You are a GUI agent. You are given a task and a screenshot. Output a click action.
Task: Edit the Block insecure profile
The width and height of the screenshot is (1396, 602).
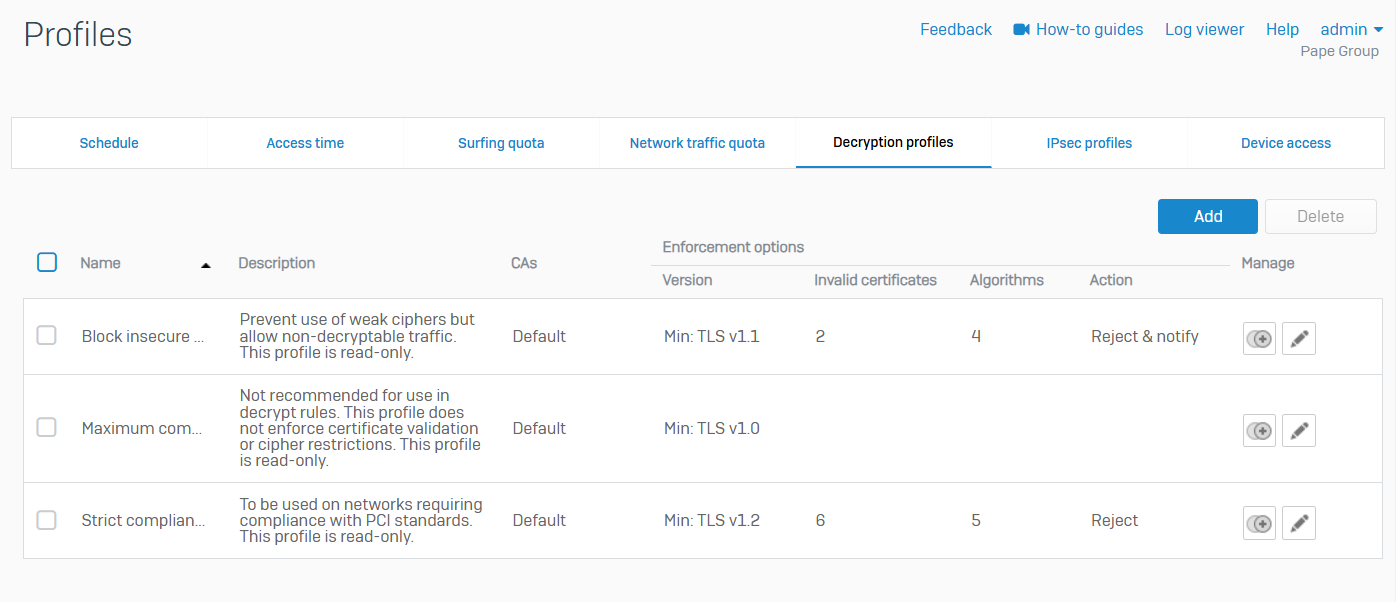(1298, 339)
